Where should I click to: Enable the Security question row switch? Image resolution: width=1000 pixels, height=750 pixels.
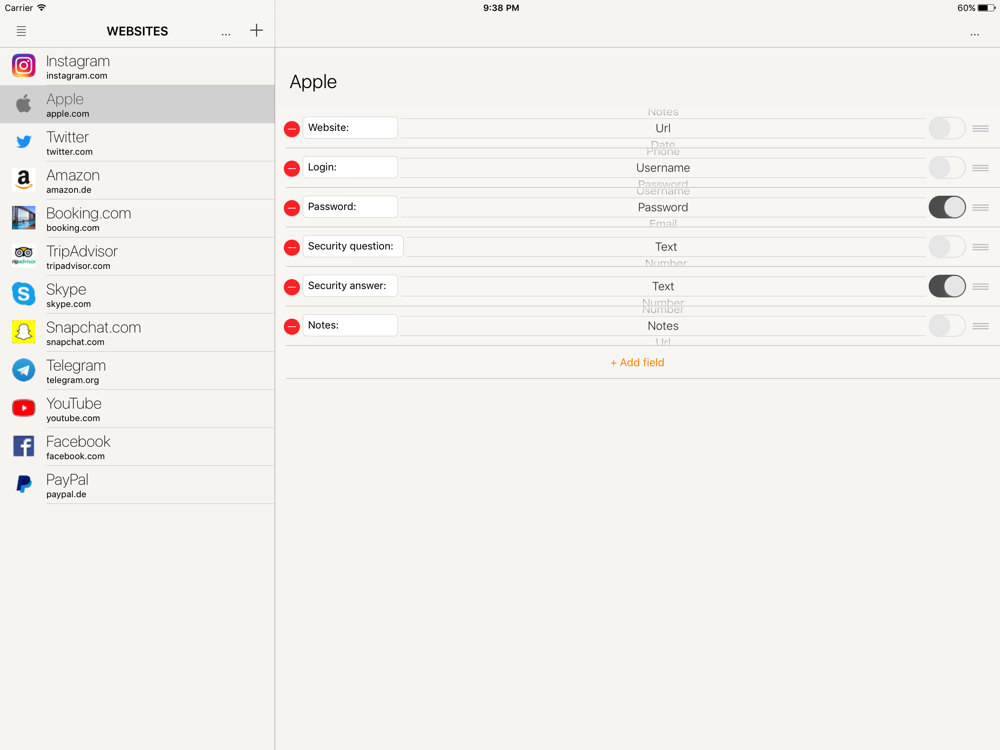click(x=947, y=247)
